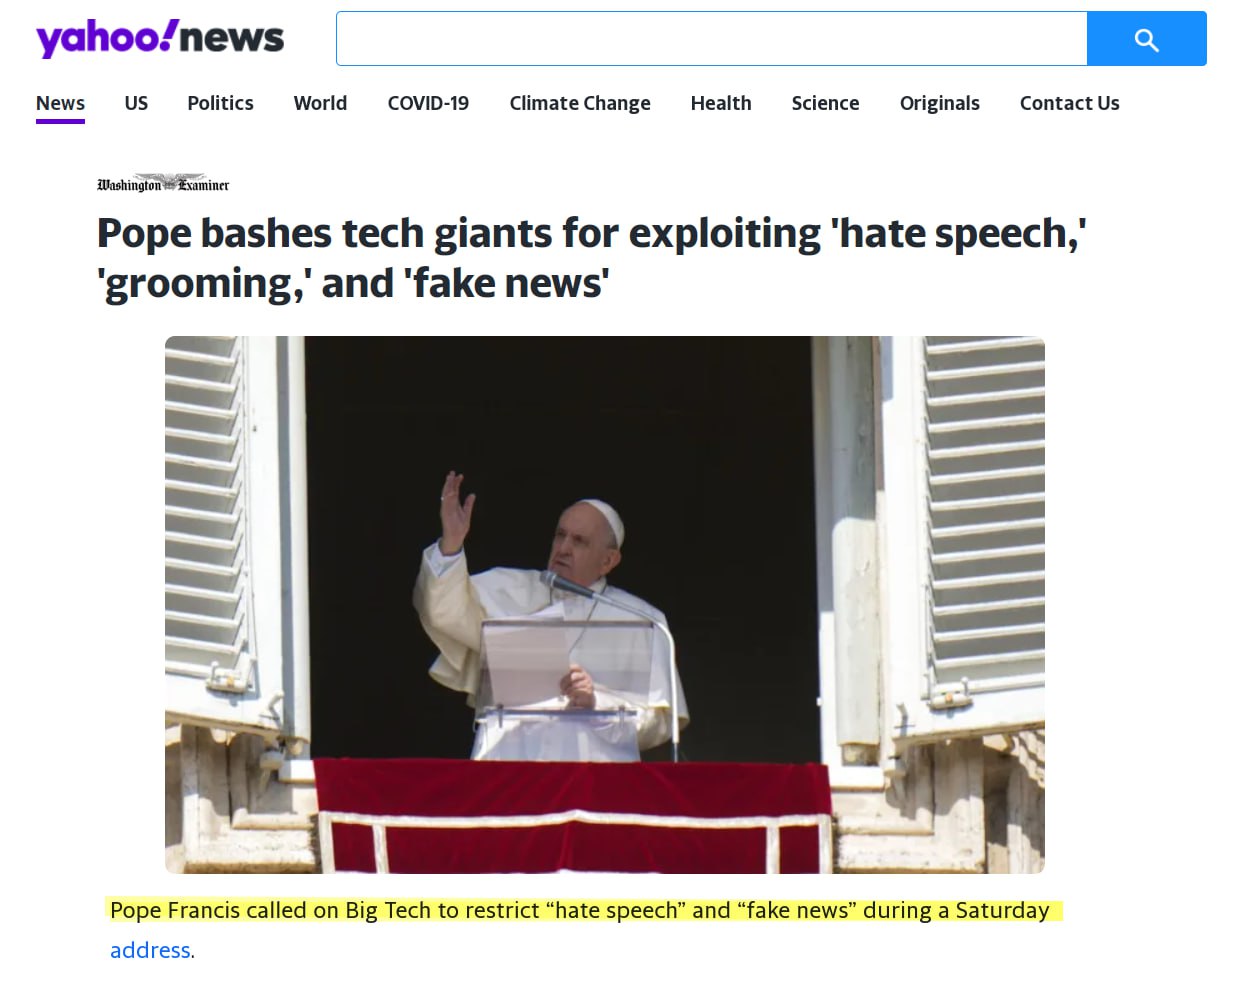Screen dimensions: 1241x991
Task: Select the Originals menu item
Action: coord(939,103)
